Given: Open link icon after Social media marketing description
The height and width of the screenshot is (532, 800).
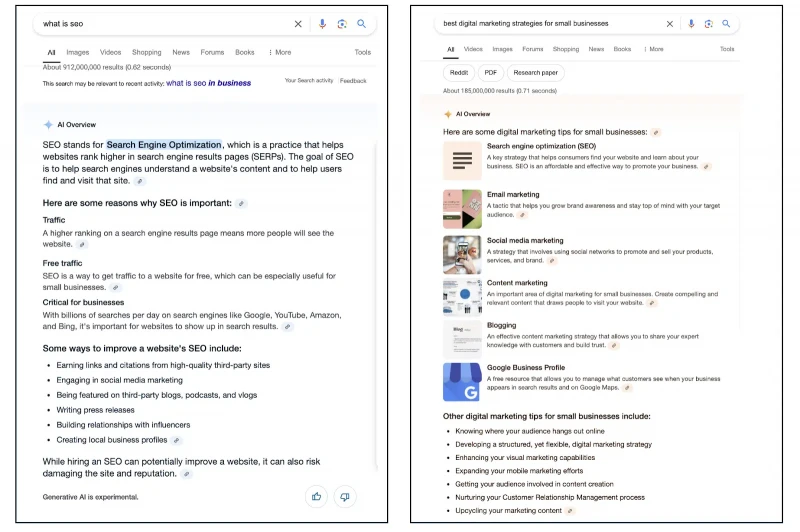Looking at the screenshot, I should coord(551,261).
